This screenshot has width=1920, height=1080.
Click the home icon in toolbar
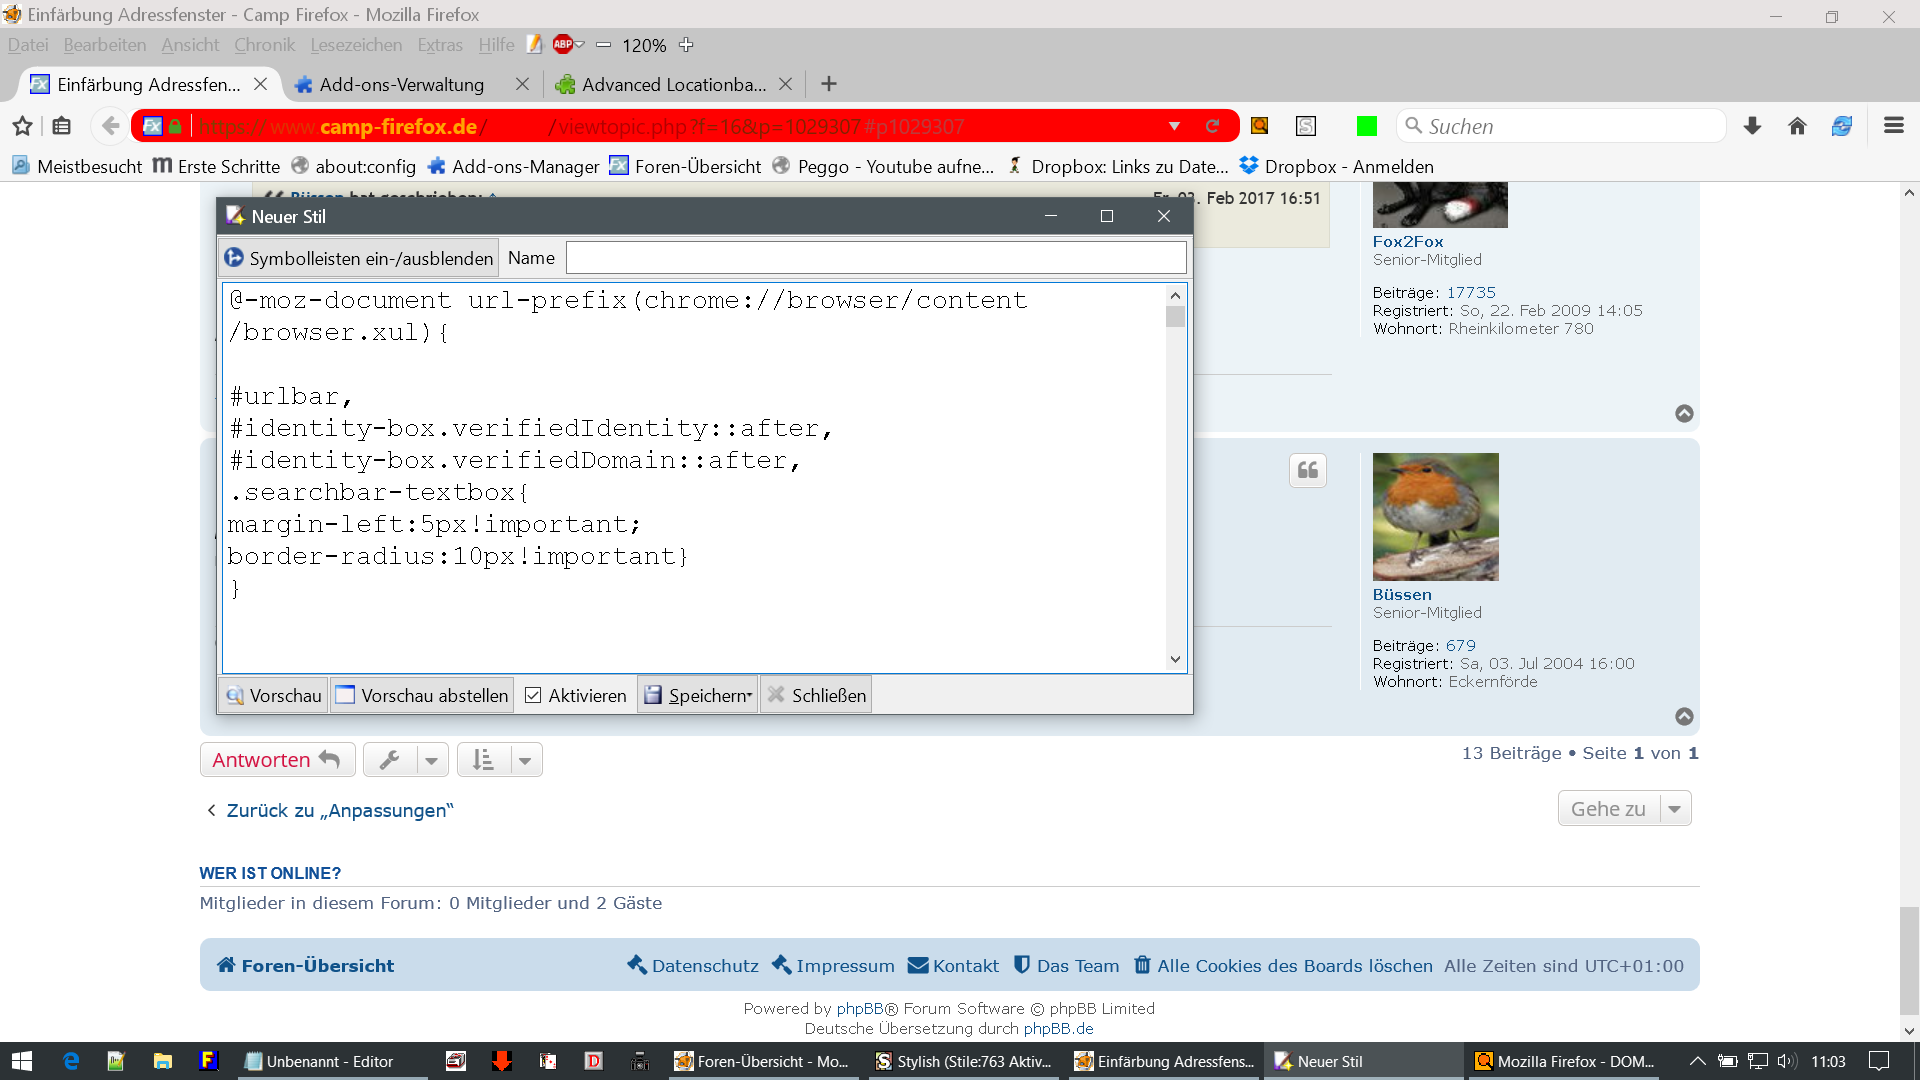(1797, 126)
